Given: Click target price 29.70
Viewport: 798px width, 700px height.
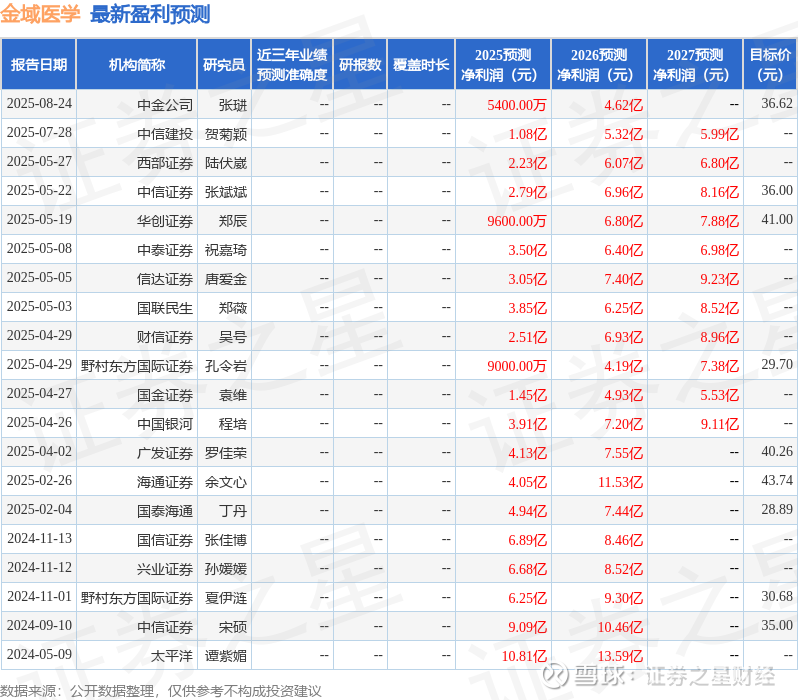Looking at the screenshot, I should tap(777, 365).
